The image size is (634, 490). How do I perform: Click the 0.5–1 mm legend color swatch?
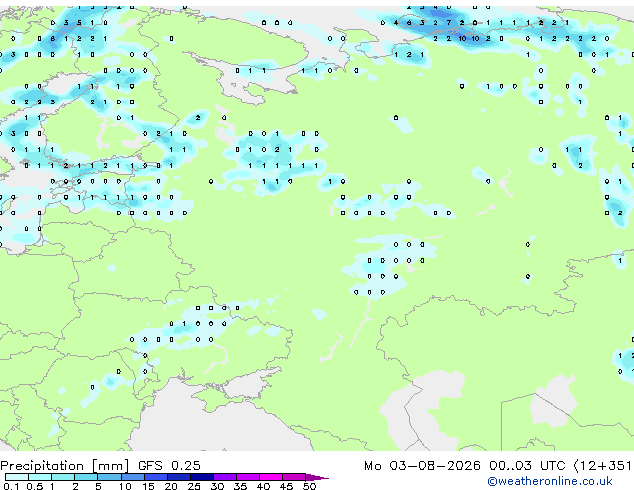(40, 477)
